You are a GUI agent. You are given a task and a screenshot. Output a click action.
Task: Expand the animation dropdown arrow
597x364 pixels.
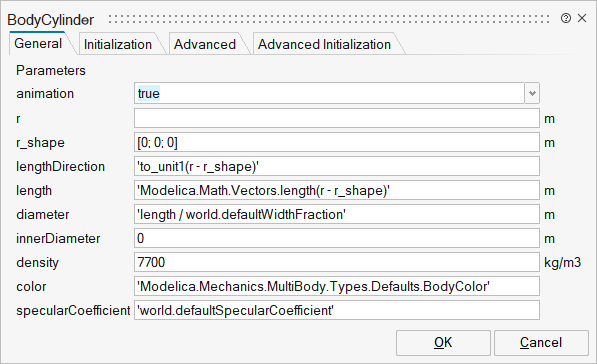532,93
